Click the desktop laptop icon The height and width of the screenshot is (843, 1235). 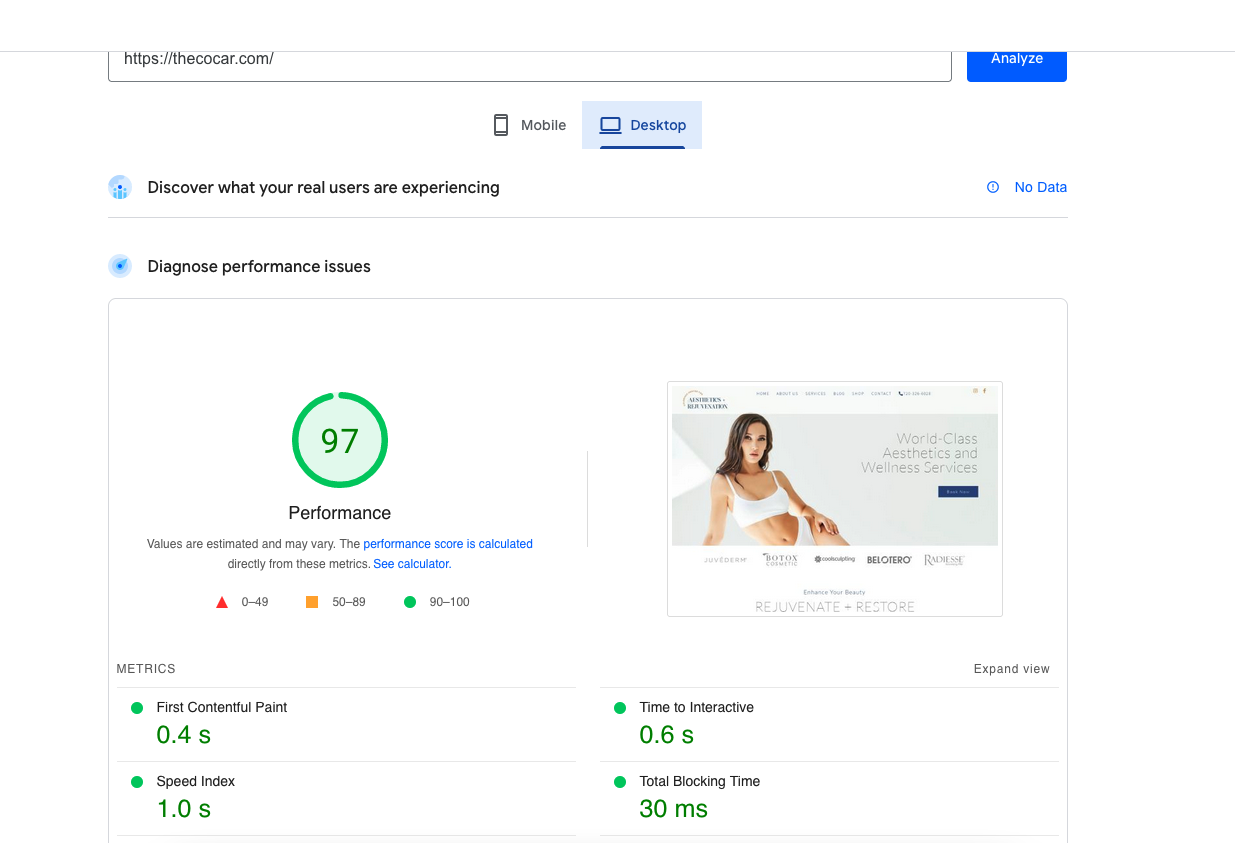point(610,125)
